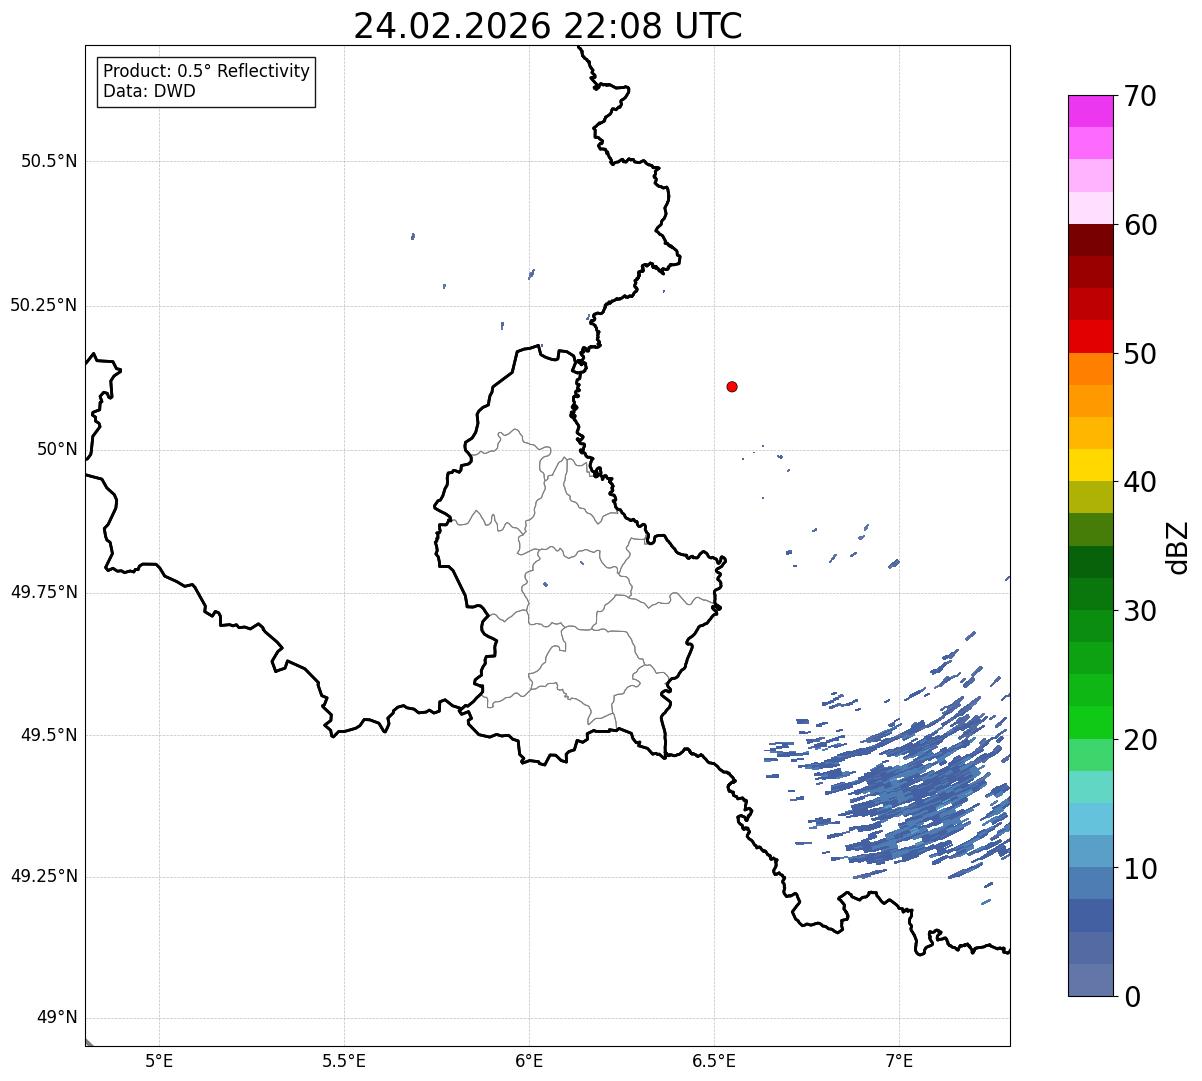Click the 50.25°N latitude label
The height and width of the screenshot is (1081, 1202).
click(x=44, y=305)
